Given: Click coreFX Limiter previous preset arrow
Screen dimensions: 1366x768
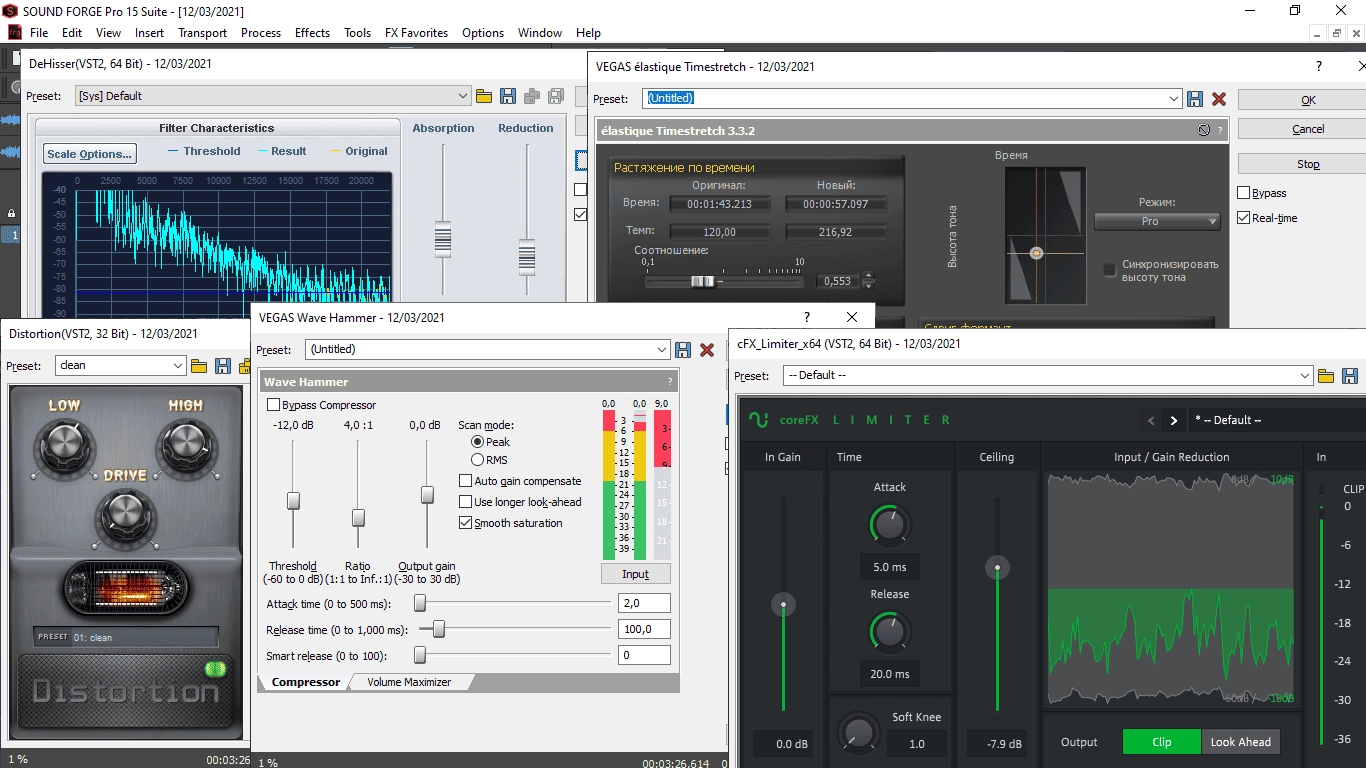Looking at the screenshot, I should pos(1151,421).
